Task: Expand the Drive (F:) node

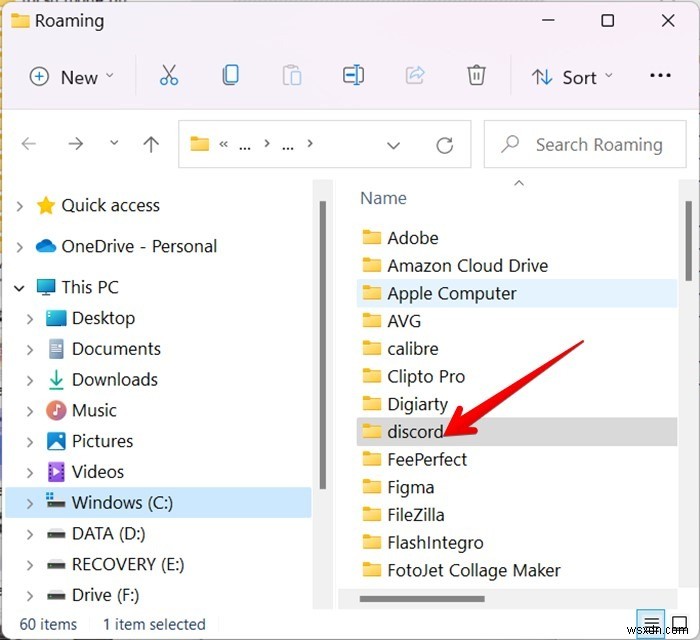Action: (x=30, y=596)
